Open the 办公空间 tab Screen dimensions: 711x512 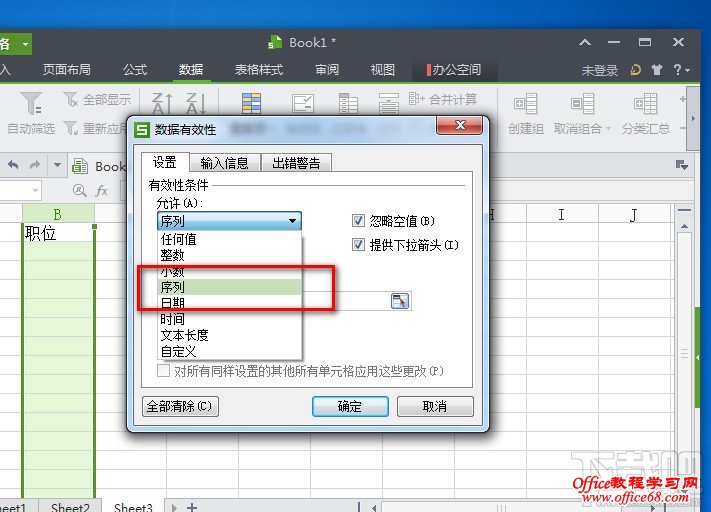[454, 70]
